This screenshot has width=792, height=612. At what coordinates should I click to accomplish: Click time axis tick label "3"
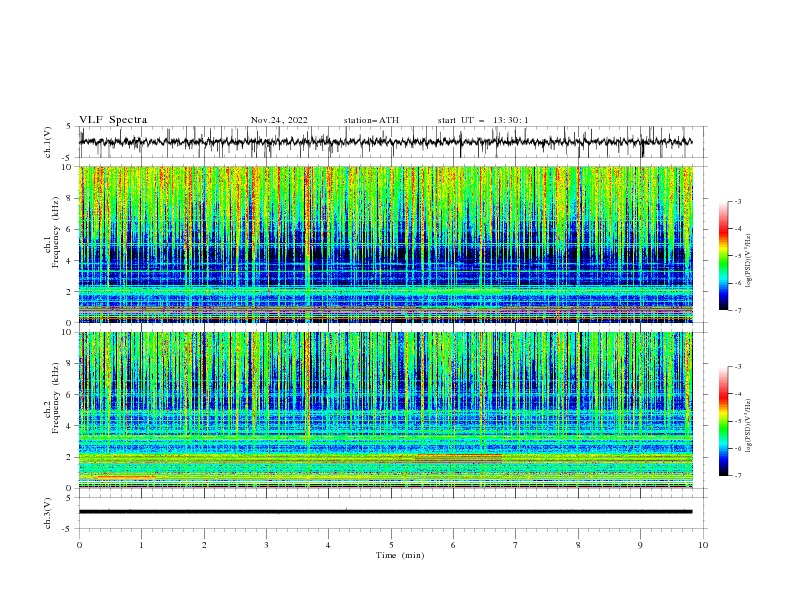pos(266,545)
